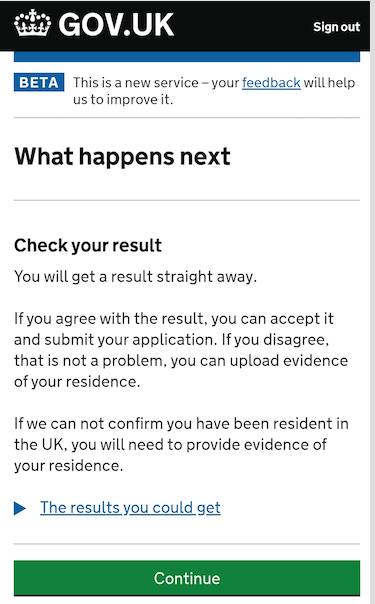Image resolution: width=375 pixels, height=604 pixels.
Task: Click 'This is a new service' banner text
Action: pos(136,82)
